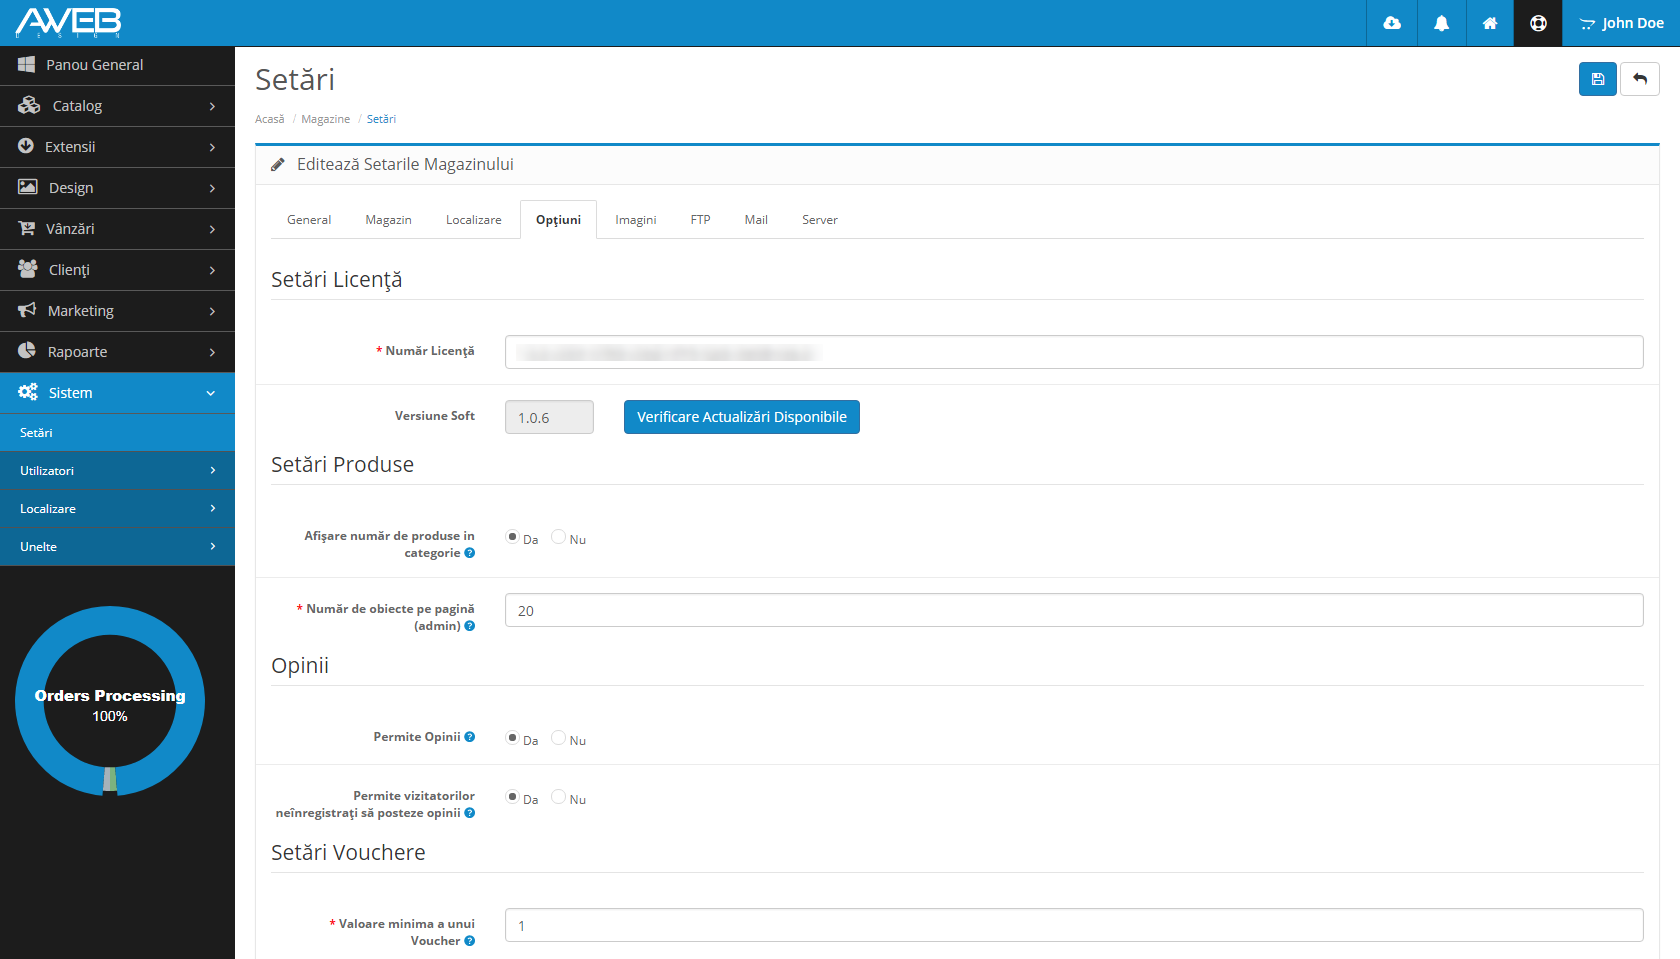Open the cloud download icon in header

tap(1392, 23)
